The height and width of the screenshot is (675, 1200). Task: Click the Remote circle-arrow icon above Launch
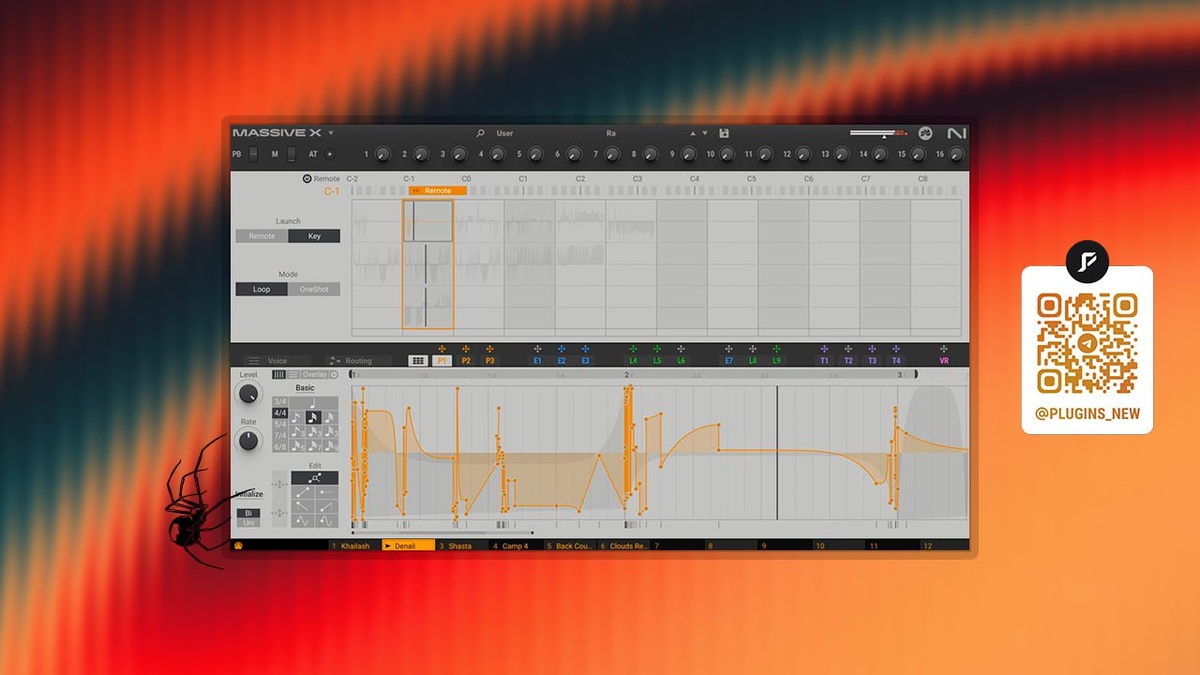pos(307,179)
